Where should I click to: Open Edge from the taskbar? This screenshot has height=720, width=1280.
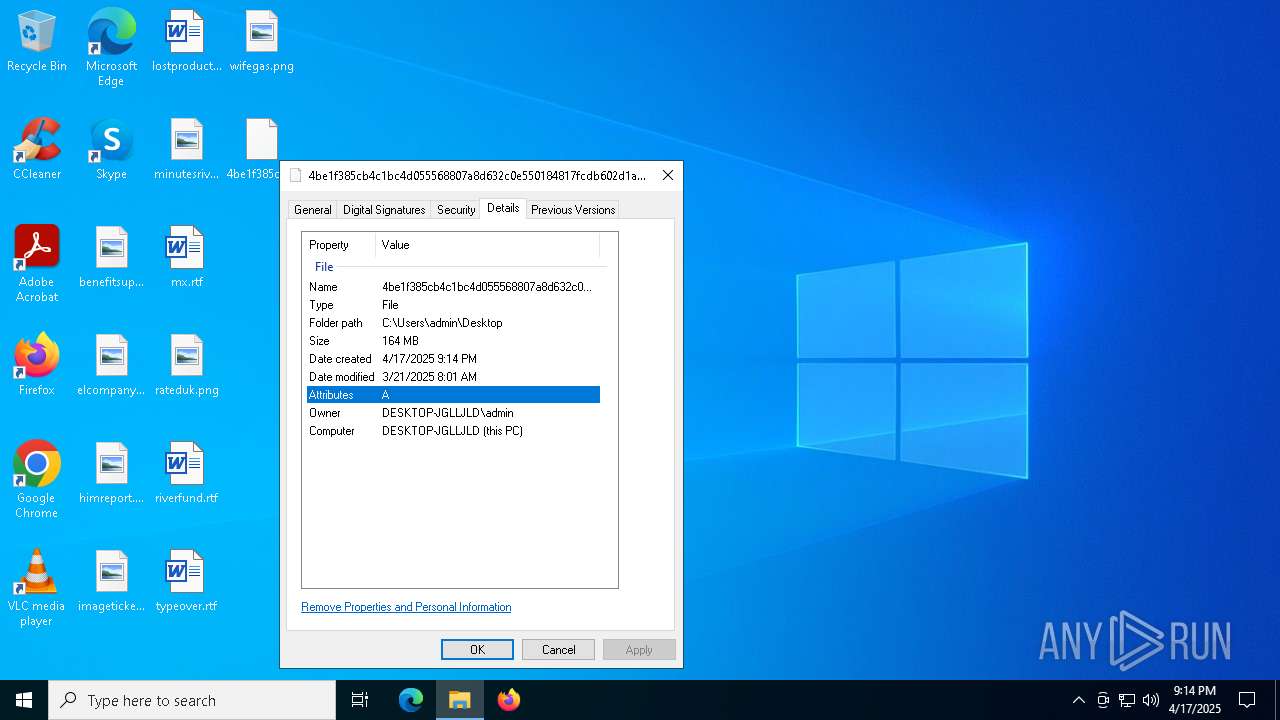point(411,700)
